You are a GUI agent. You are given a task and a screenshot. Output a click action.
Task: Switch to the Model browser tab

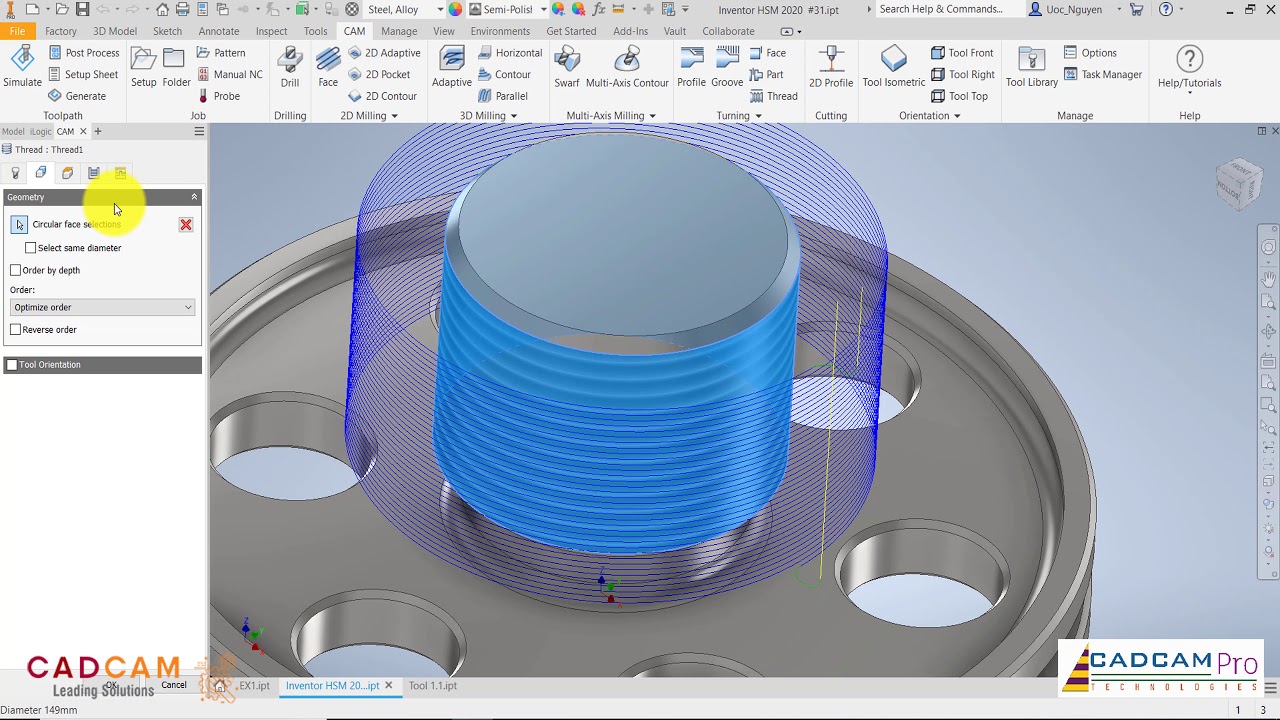[x=13, y=131]
